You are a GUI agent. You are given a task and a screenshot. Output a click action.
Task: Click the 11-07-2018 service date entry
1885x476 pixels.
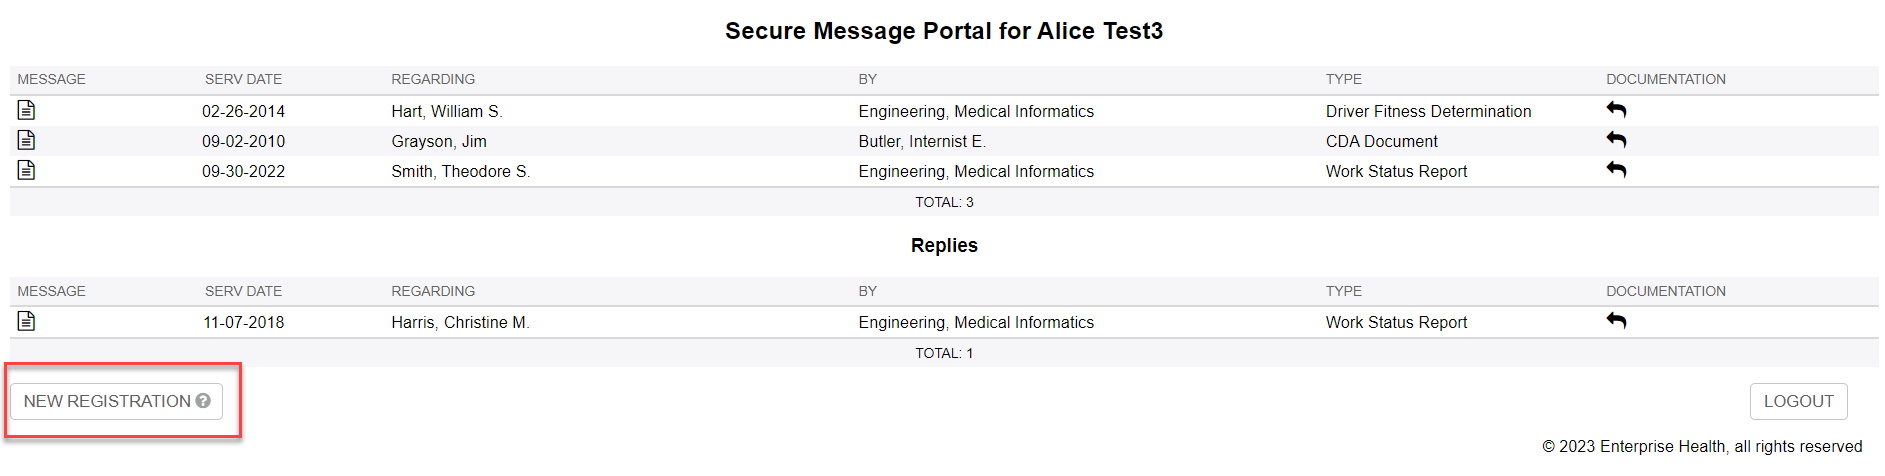(x=243, y=322)
